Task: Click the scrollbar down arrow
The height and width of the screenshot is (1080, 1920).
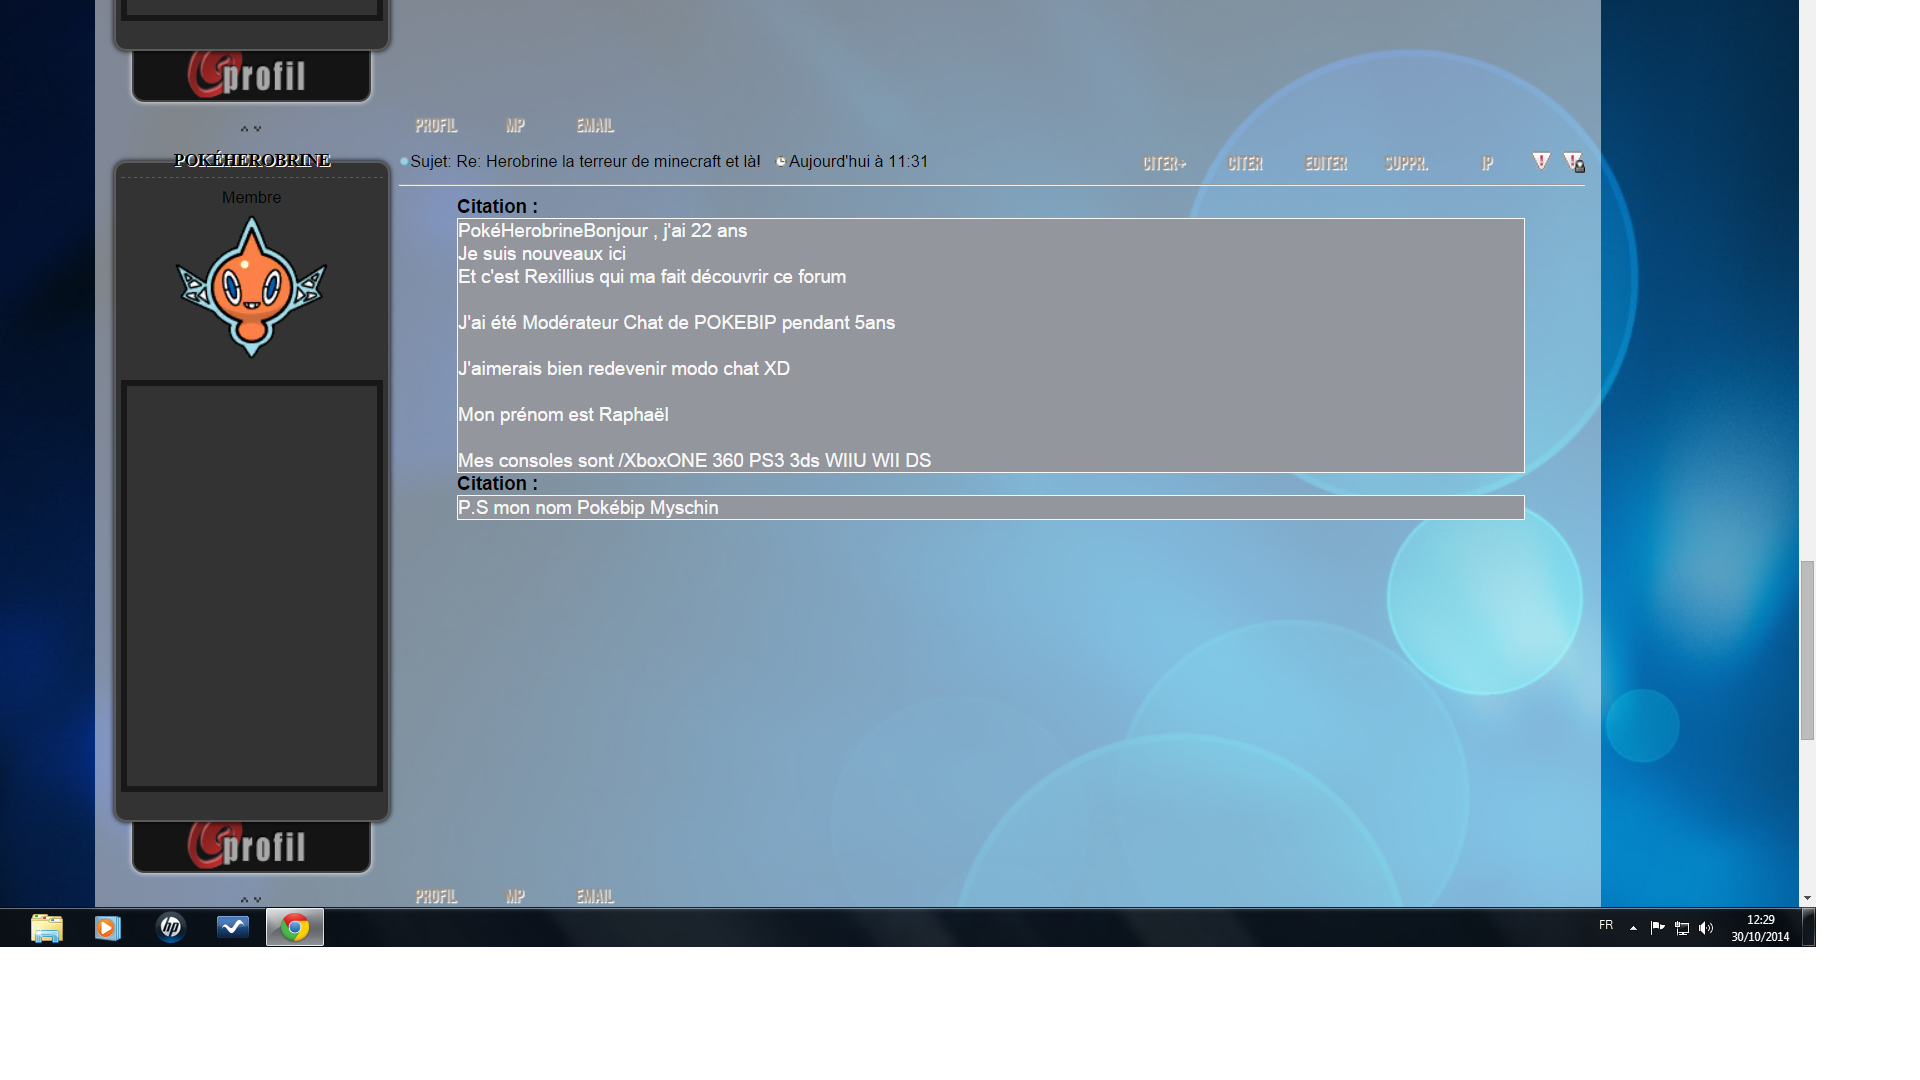Action: (x=1807, y=898)
